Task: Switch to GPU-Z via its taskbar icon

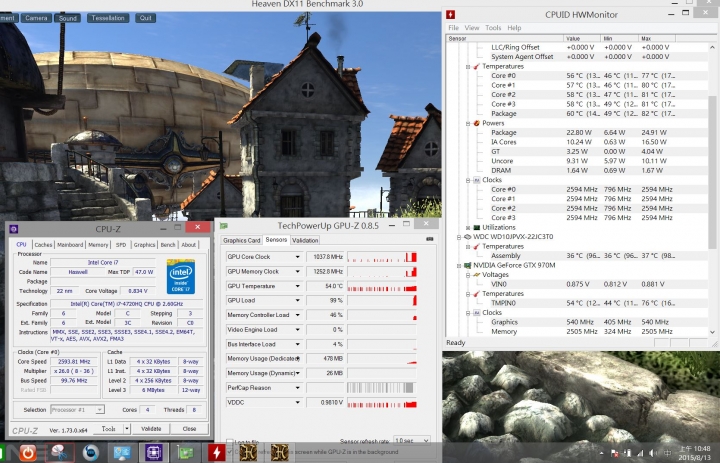Action: pos(186,453)
